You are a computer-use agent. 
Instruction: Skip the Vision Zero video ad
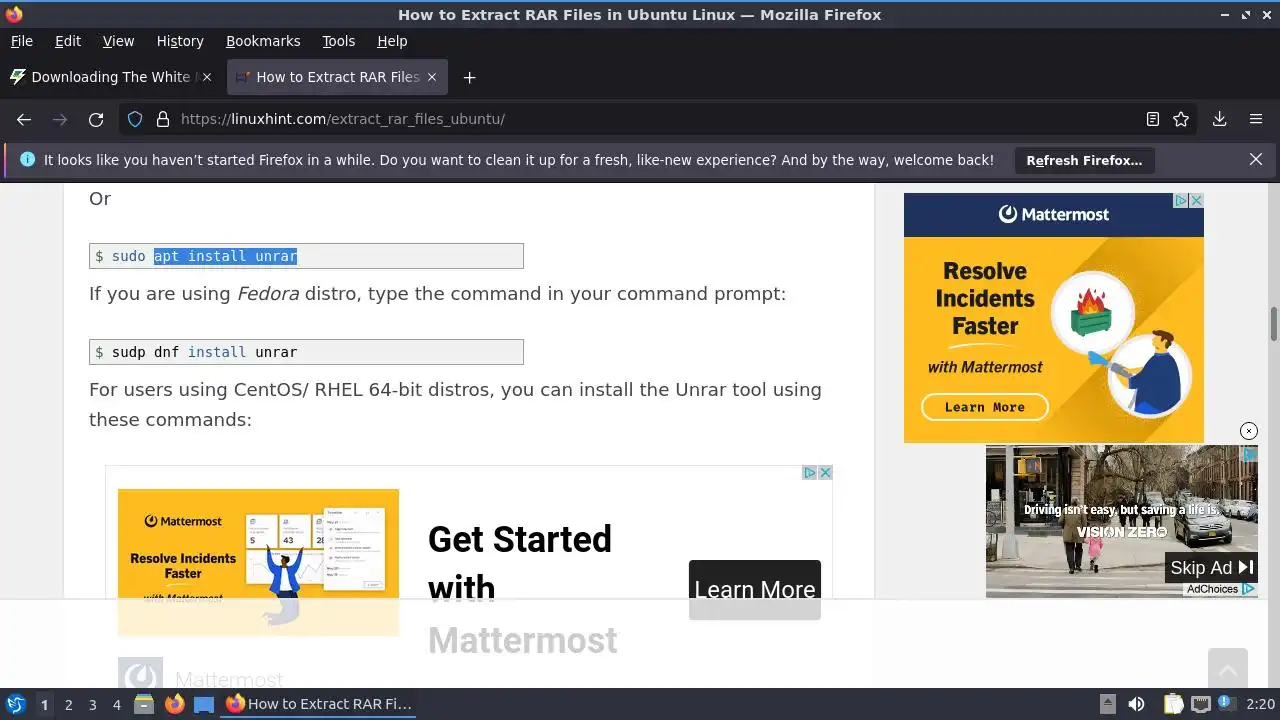pyautogui.click(x=1211, y=567)
